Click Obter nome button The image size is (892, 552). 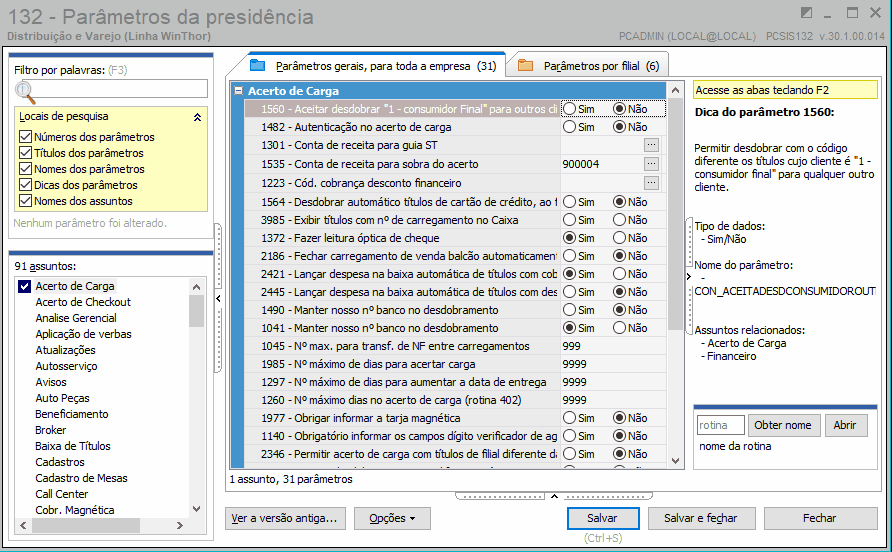[783, 425]
